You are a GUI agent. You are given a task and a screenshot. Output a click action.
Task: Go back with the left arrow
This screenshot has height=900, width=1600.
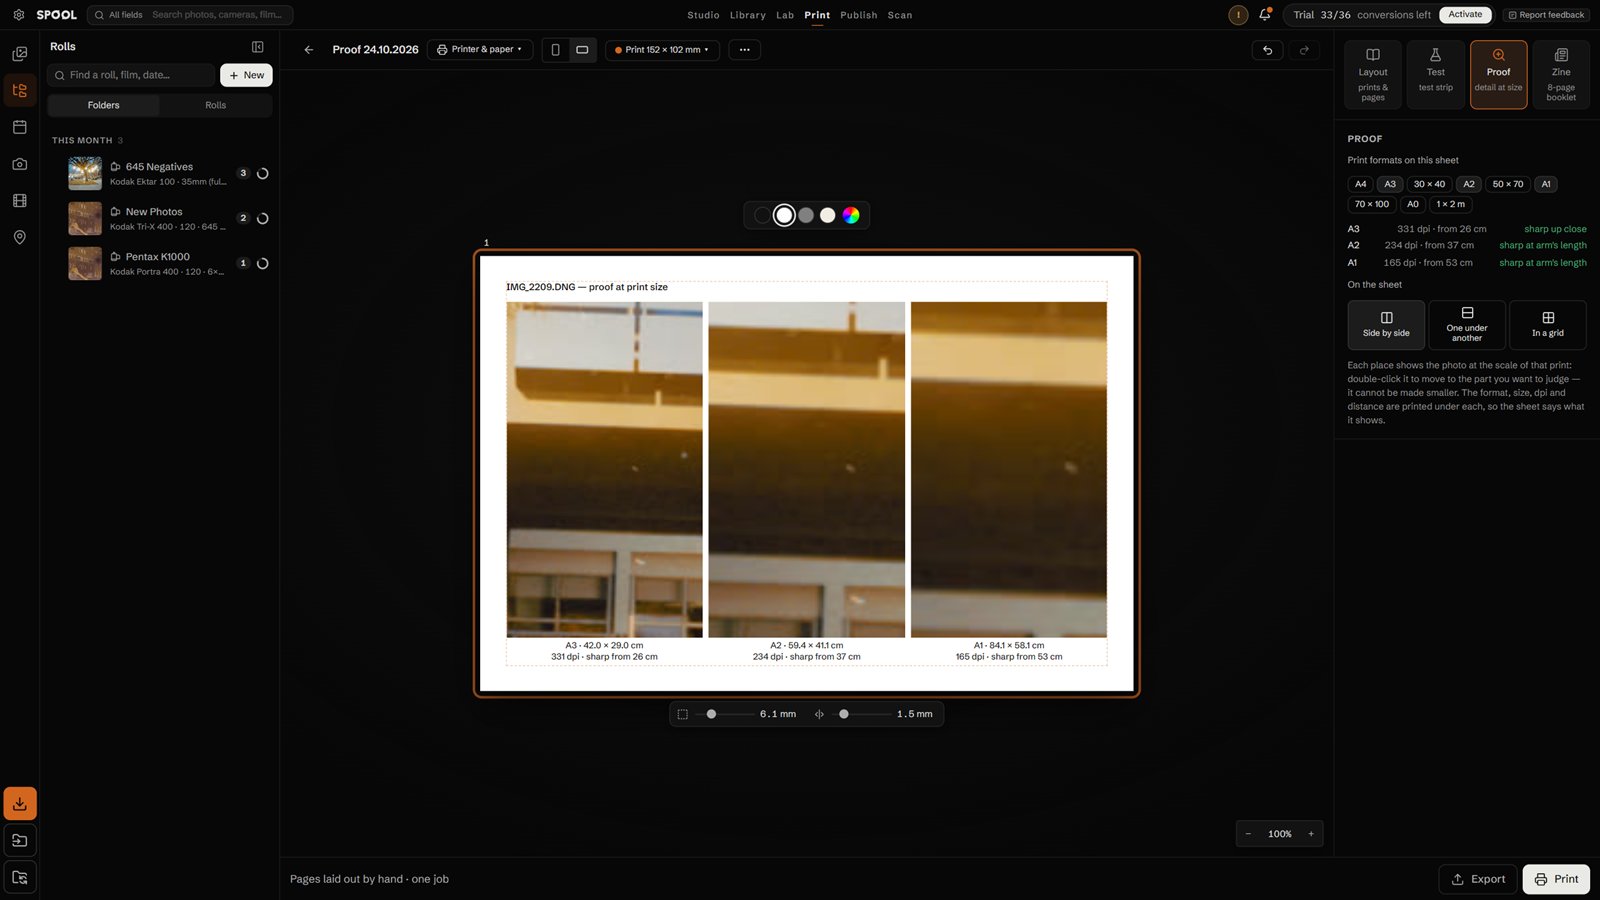309,50
